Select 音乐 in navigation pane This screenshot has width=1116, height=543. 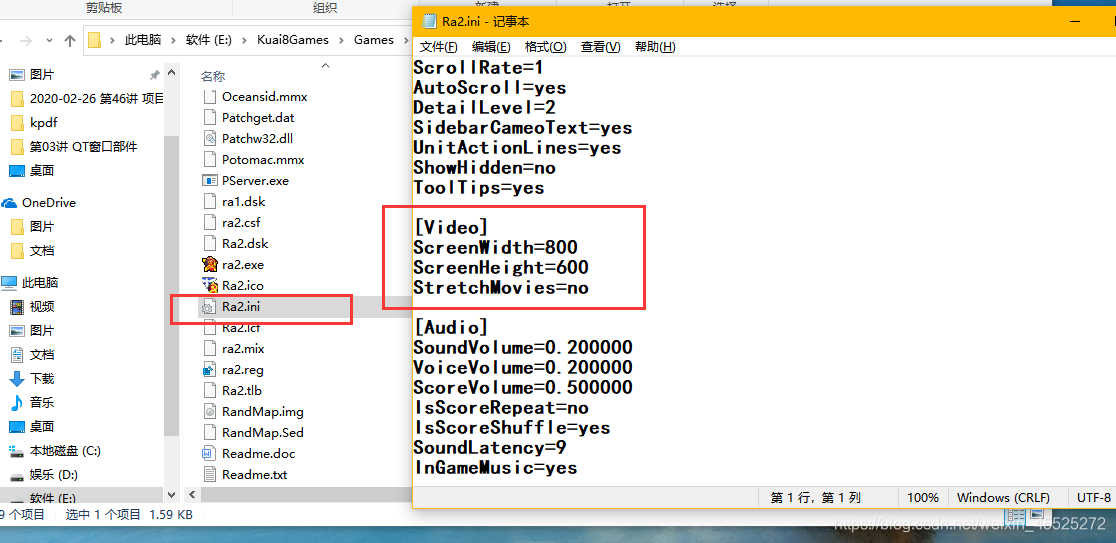tap(42, 402)
